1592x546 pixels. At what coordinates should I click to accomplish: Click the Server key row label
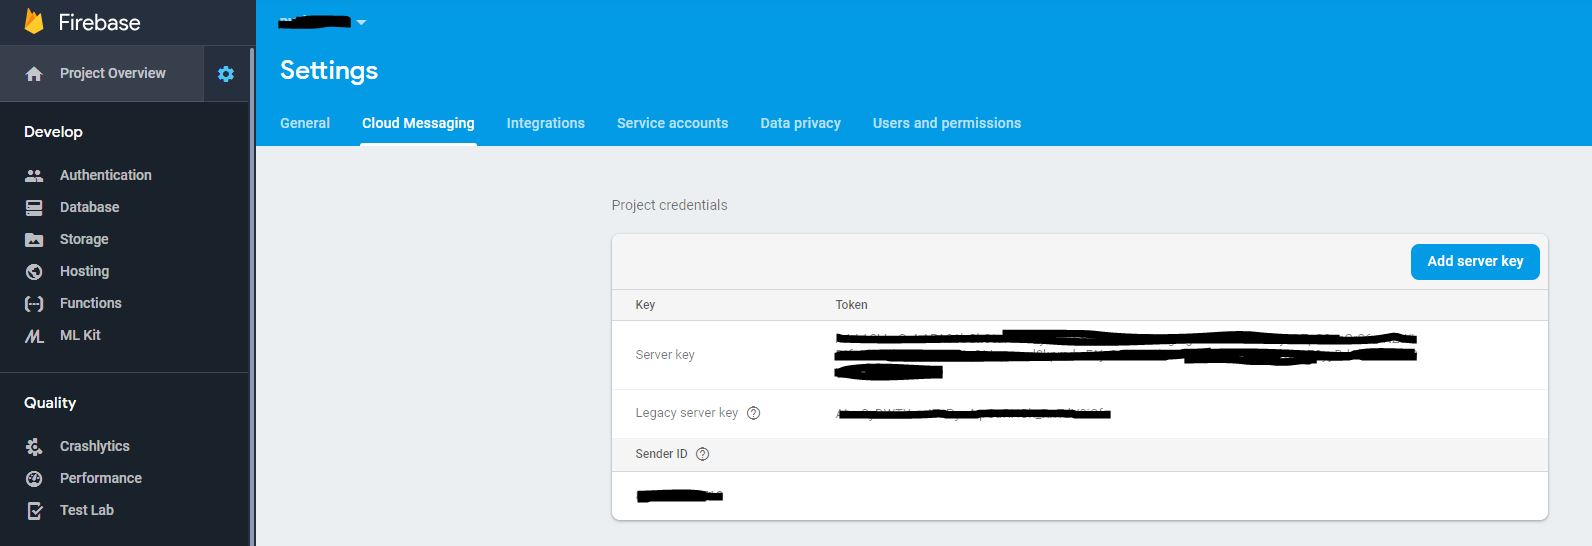[665, 355]
